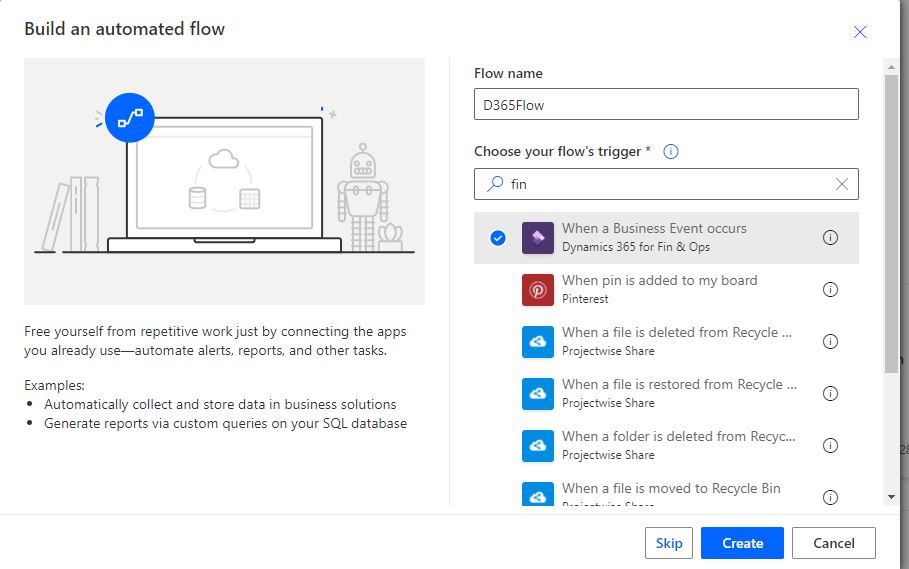Click the Pinterest connector icon
909x569 pixels.
point(537,290)
